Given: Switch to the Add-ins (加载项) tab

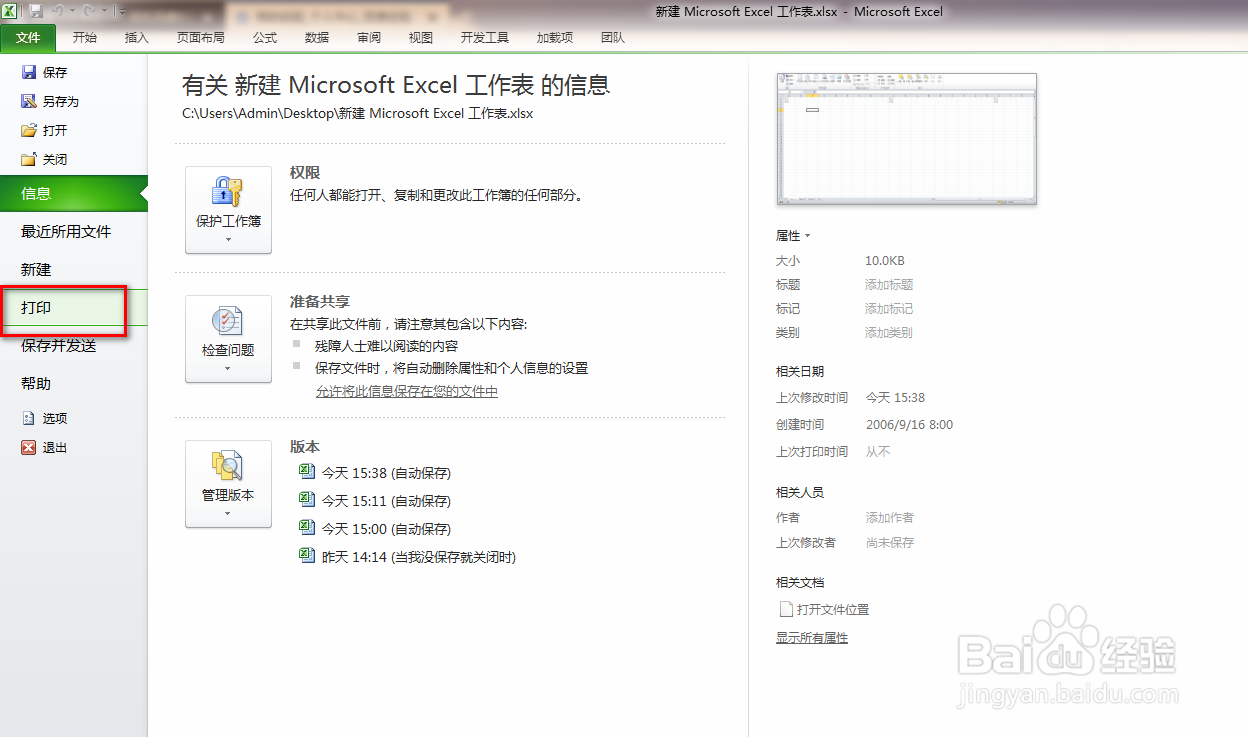Looking at the screenshot, I should pyautogui.click(x=554, y=38).
